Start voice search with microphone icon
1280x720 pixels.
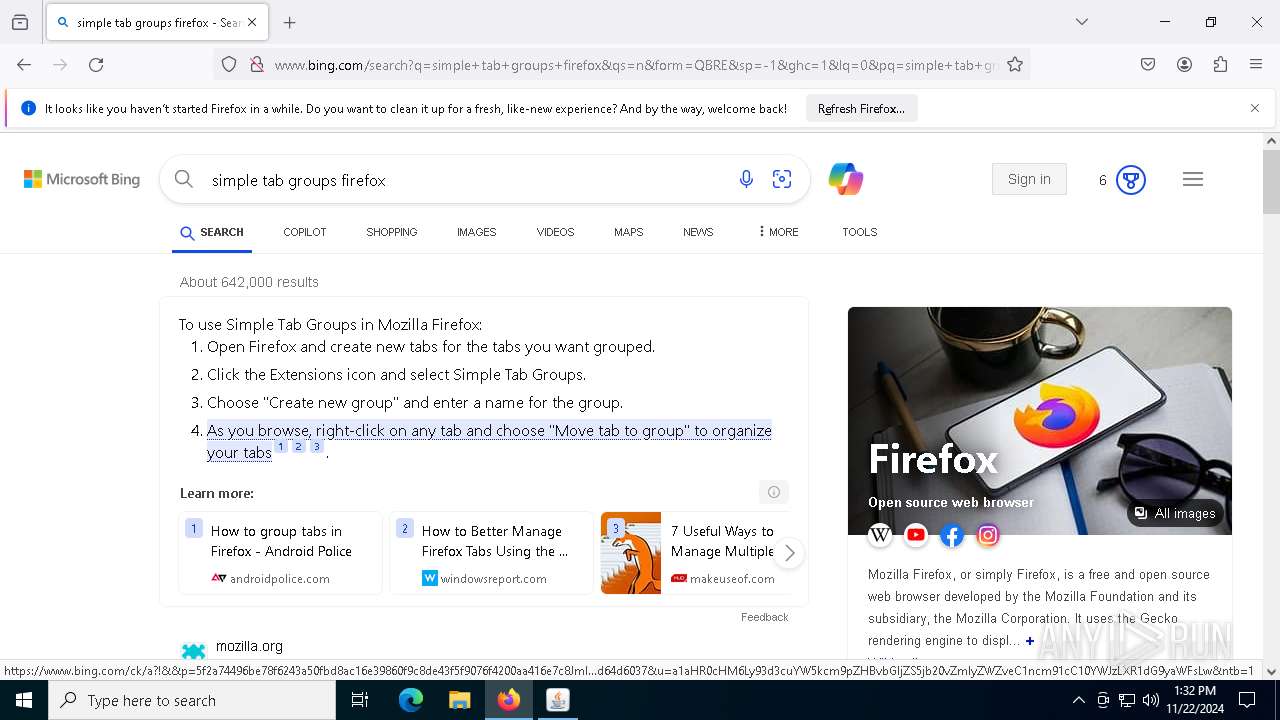tap(746, 179)
